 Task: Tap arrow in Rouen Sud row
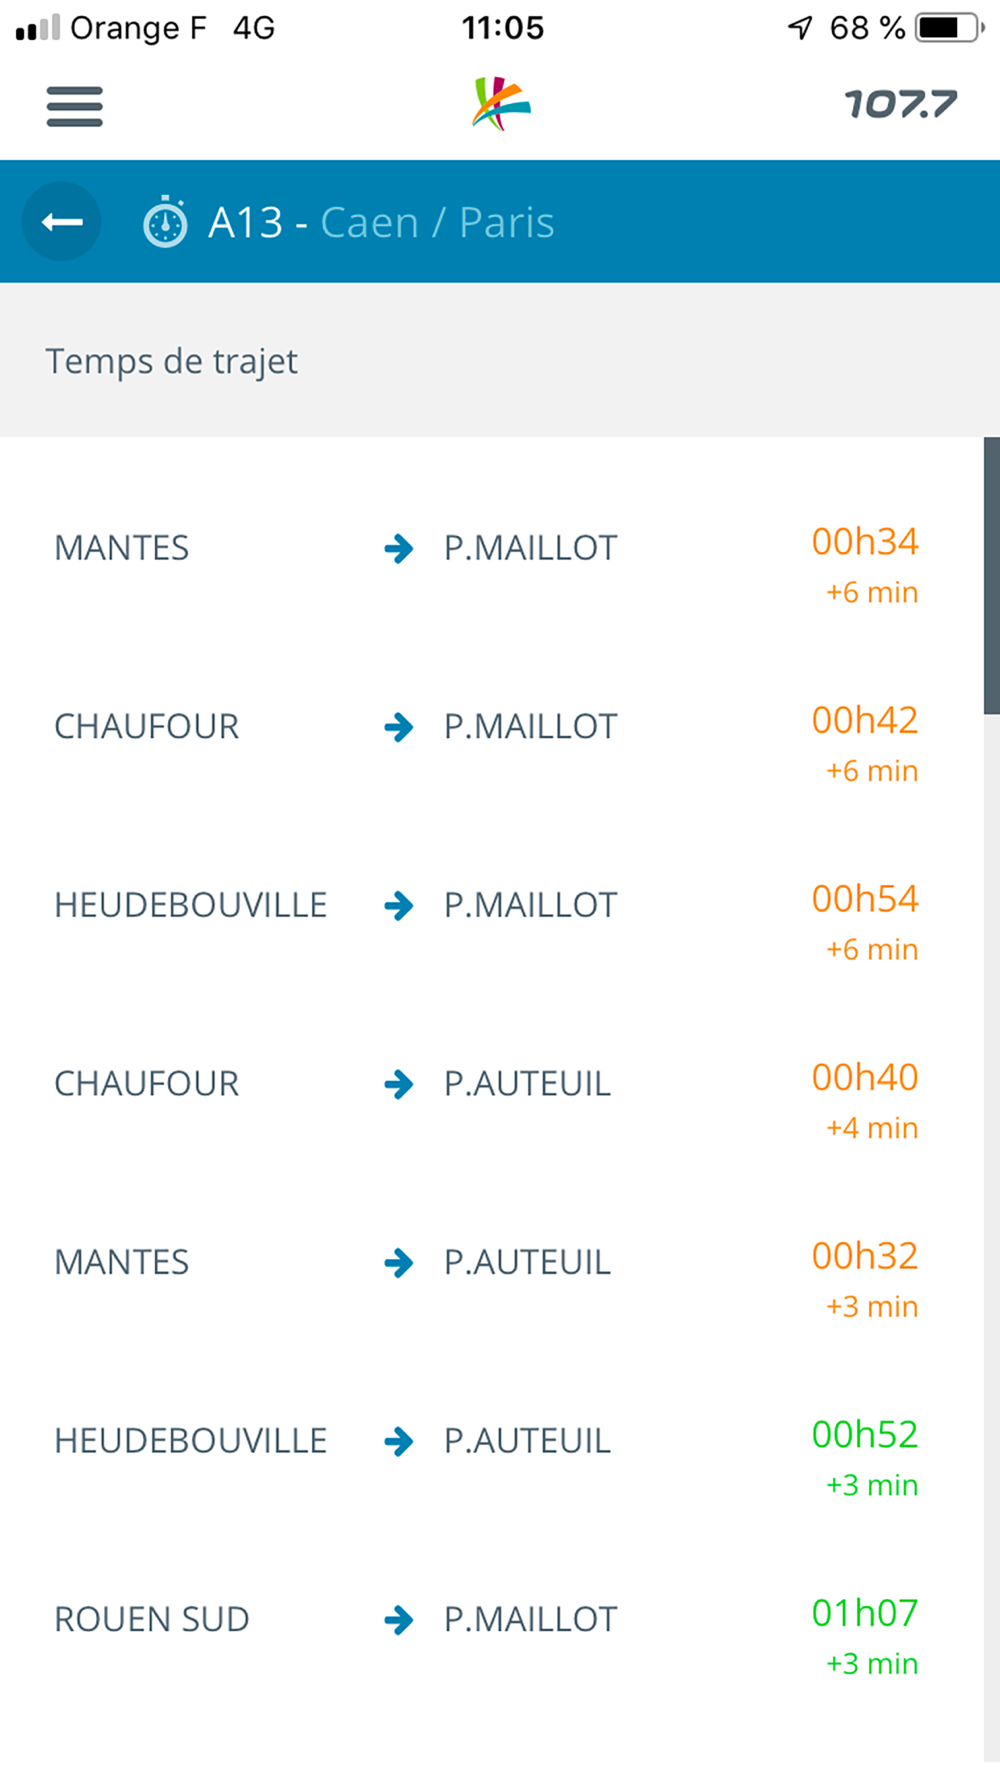coord(399,1619)
